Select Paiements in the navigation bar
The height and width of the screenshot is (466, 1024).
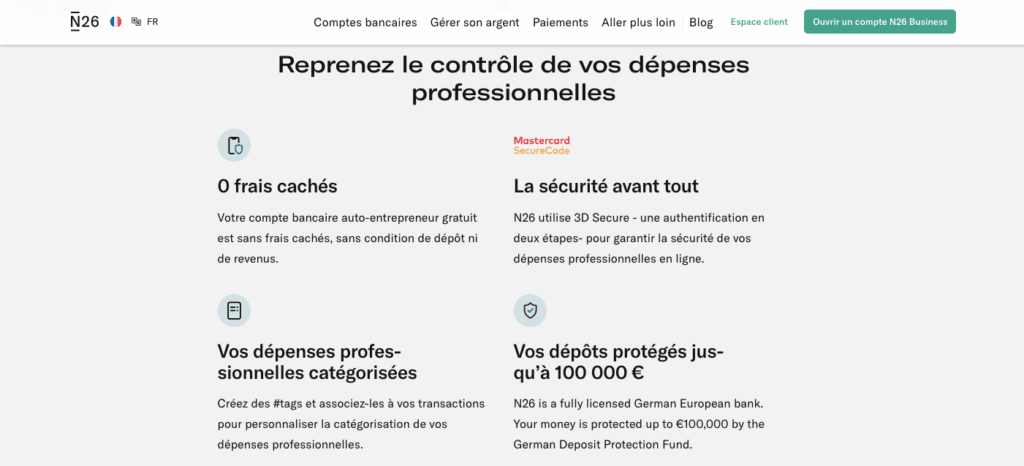point(560,22)
